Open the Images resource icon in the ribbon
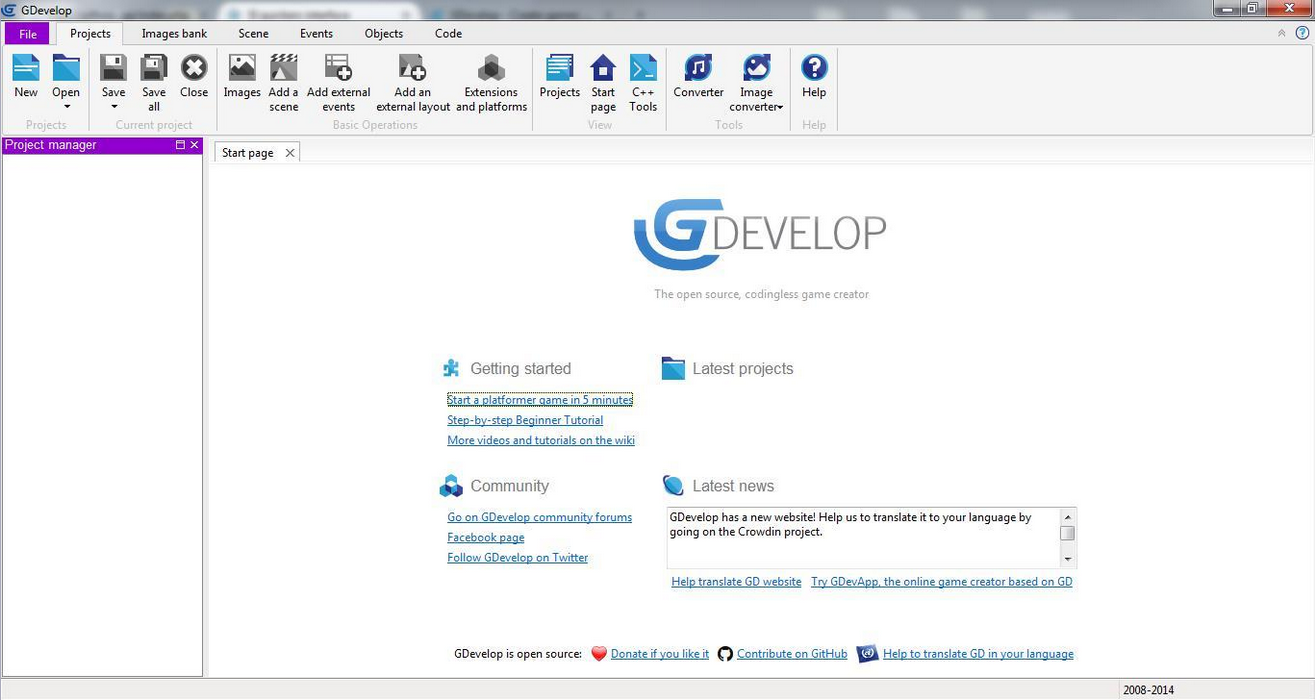The height and width of the screenshot is (700, 1315). pos(242,68)
